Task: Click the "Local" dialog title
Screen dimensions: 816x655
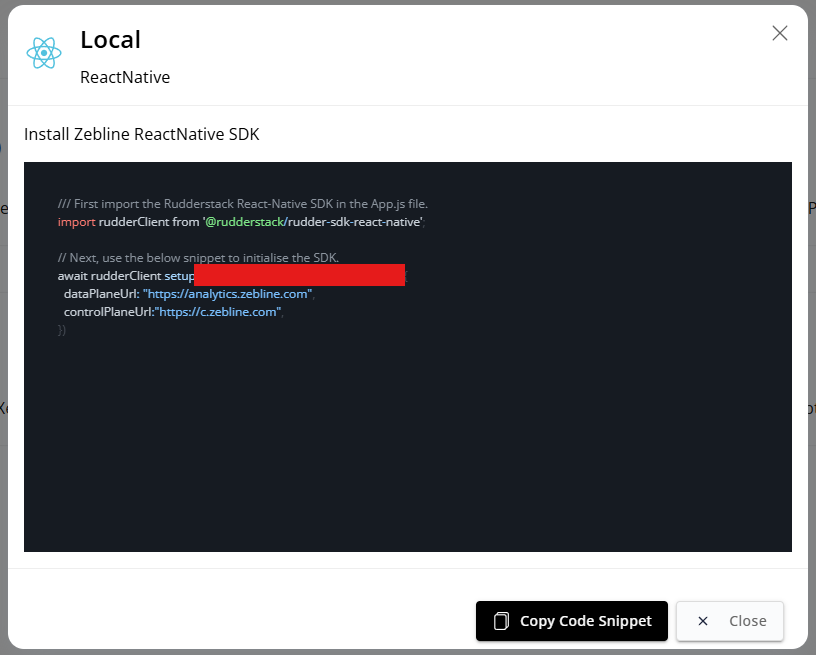Action: (110, 39)
